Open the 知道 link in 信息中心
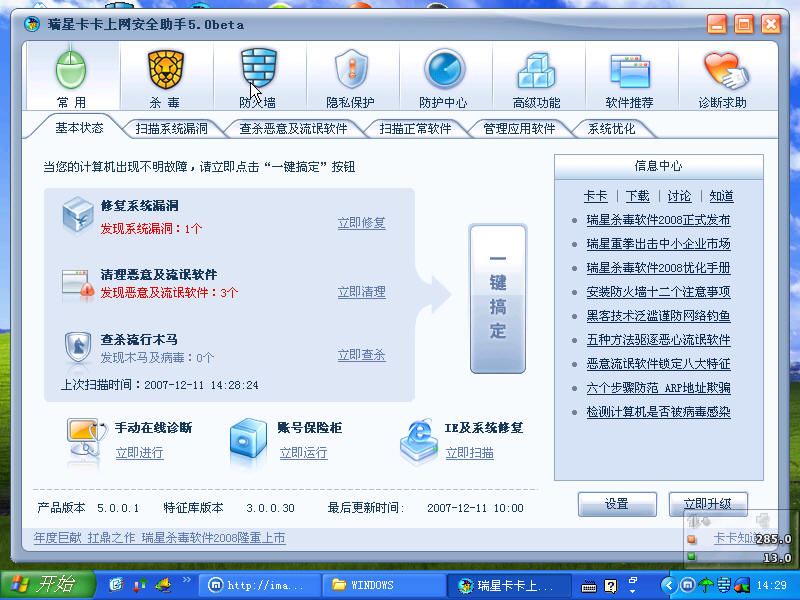The width and height of the screenshot is (800, 600). coord(721,196)
